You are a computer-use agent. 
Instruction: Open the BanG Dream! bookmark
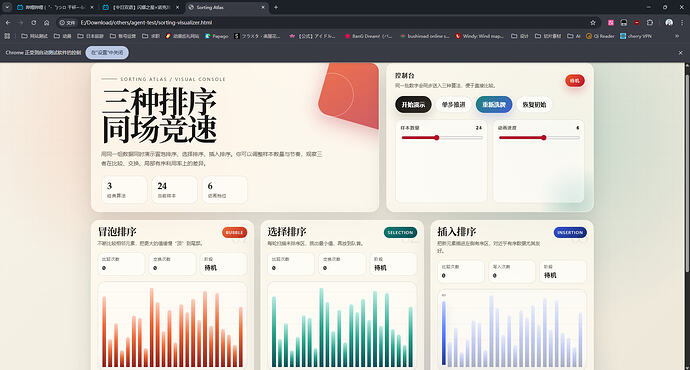pos(369,36)
